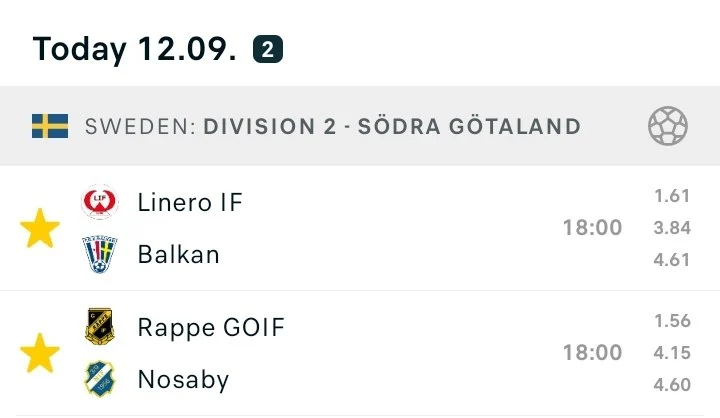This screenshot has height=418, width=720.
Task: Open Linero IF team name
Action: [189, 203]
